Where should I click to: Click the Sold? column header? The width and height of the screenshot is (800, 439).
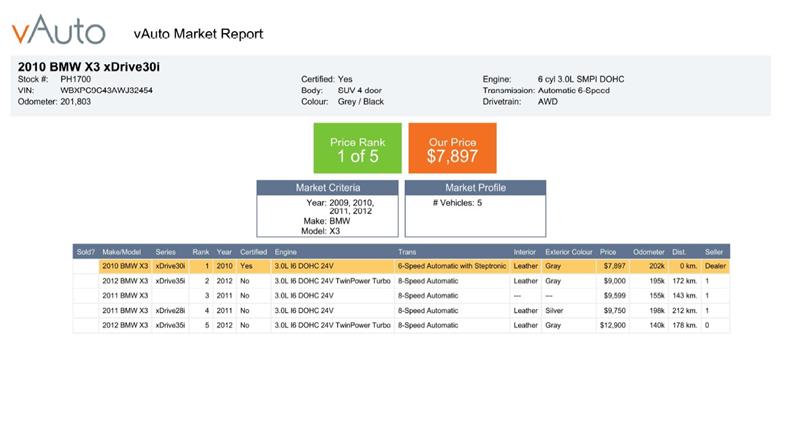[x=86, y=252]
